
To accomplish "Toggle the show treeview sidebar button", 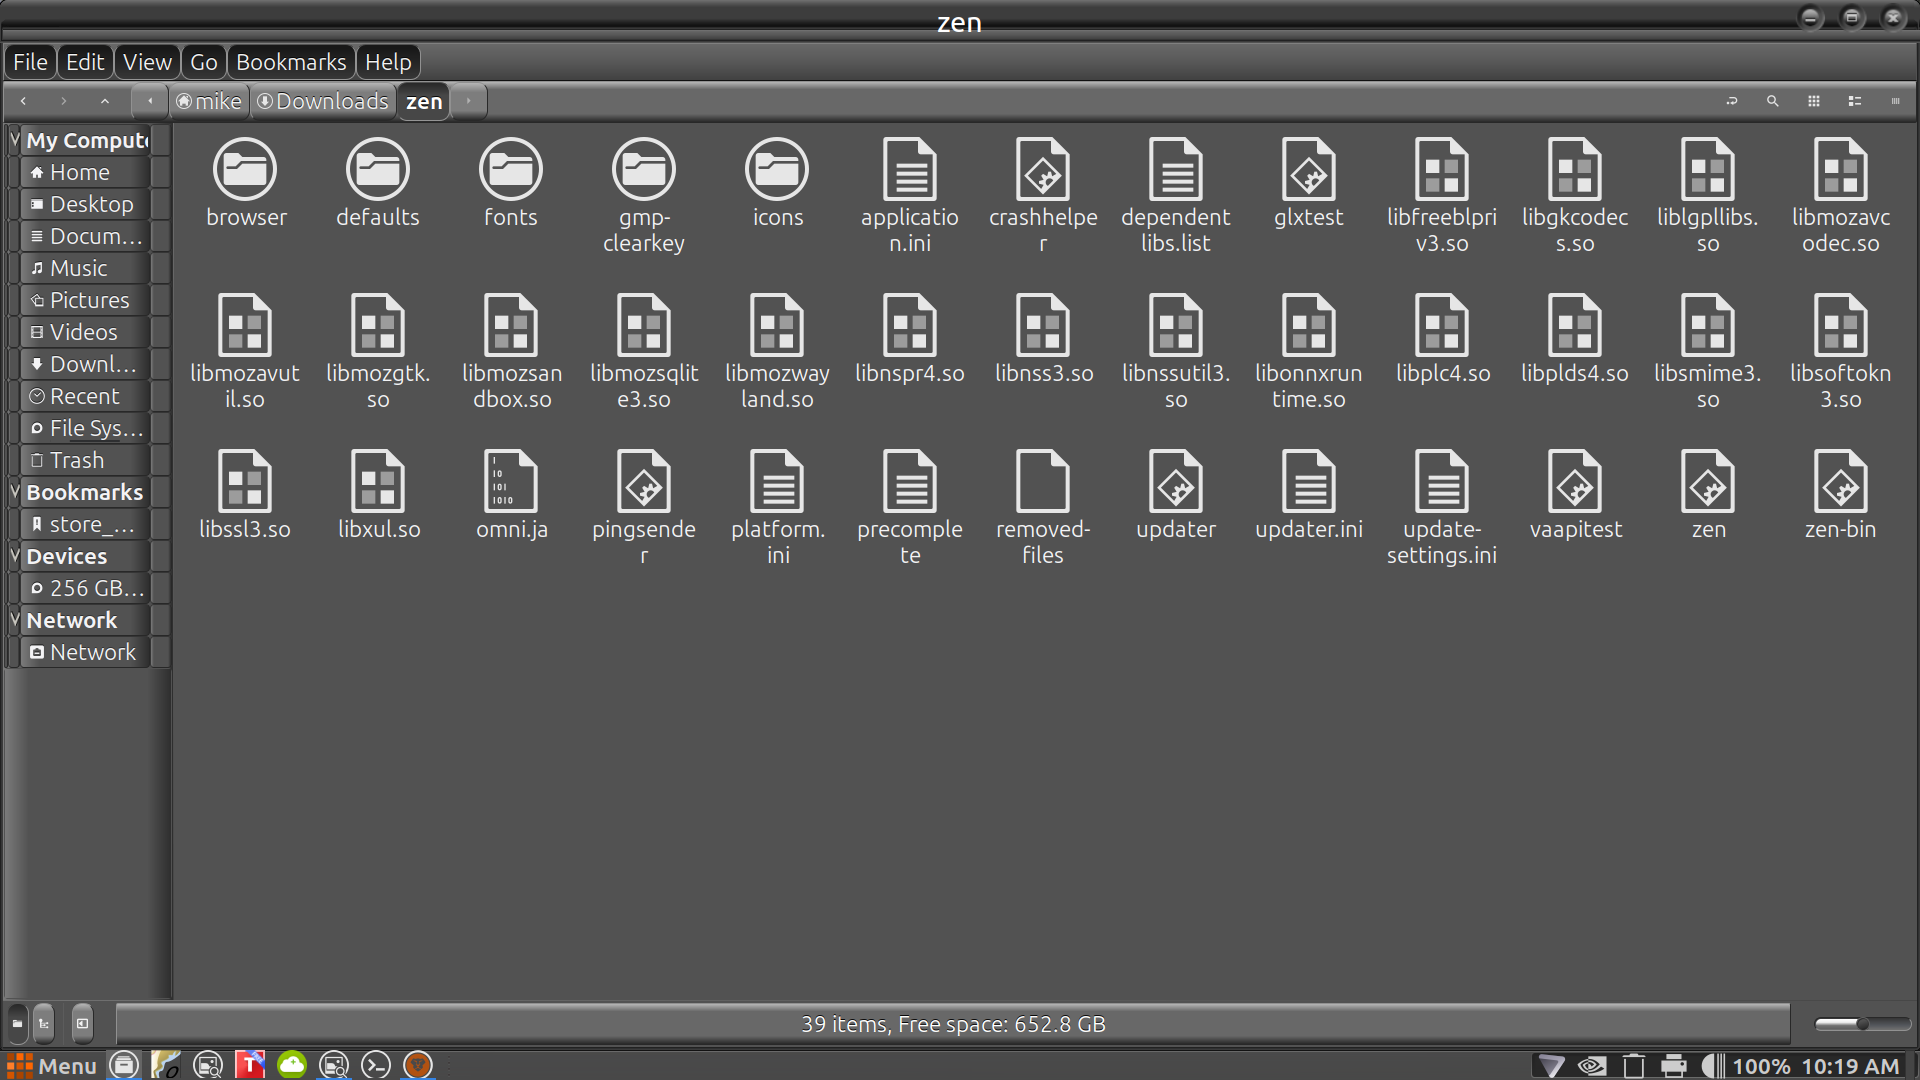I will click(44, 1023).
